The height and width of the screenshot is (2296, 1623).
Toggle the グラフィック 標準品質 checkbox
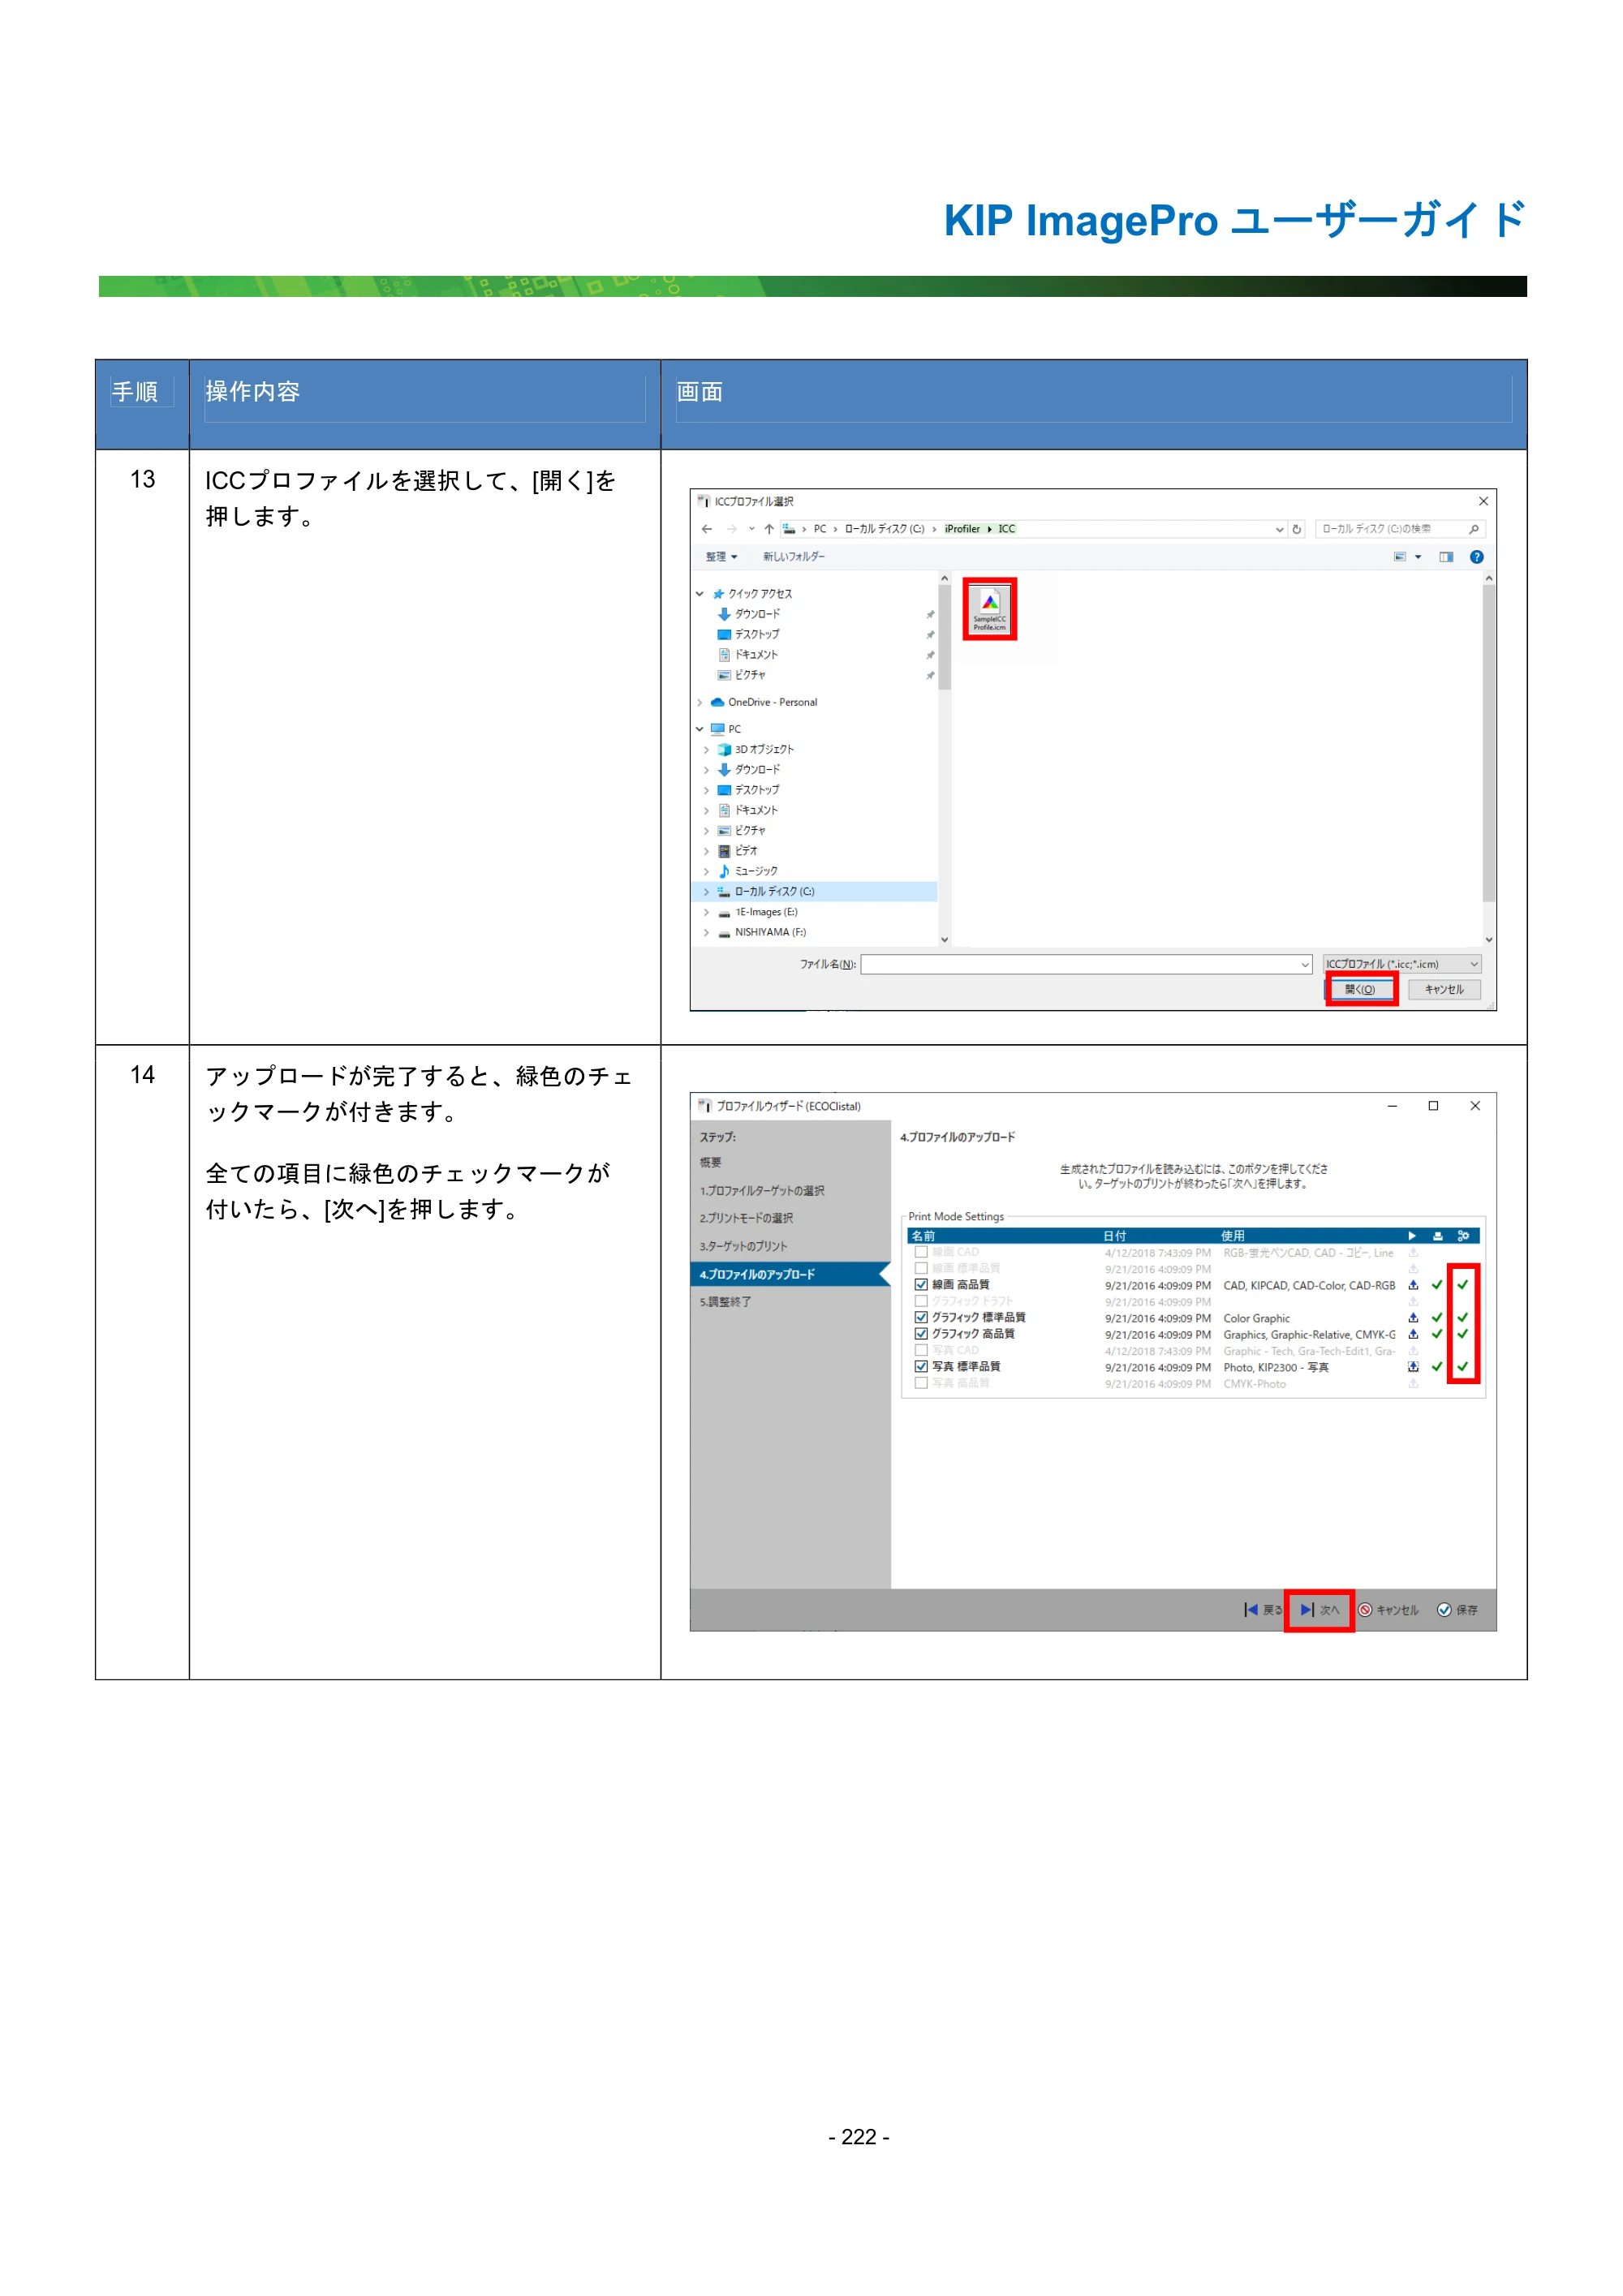(x=921, y=1318)
